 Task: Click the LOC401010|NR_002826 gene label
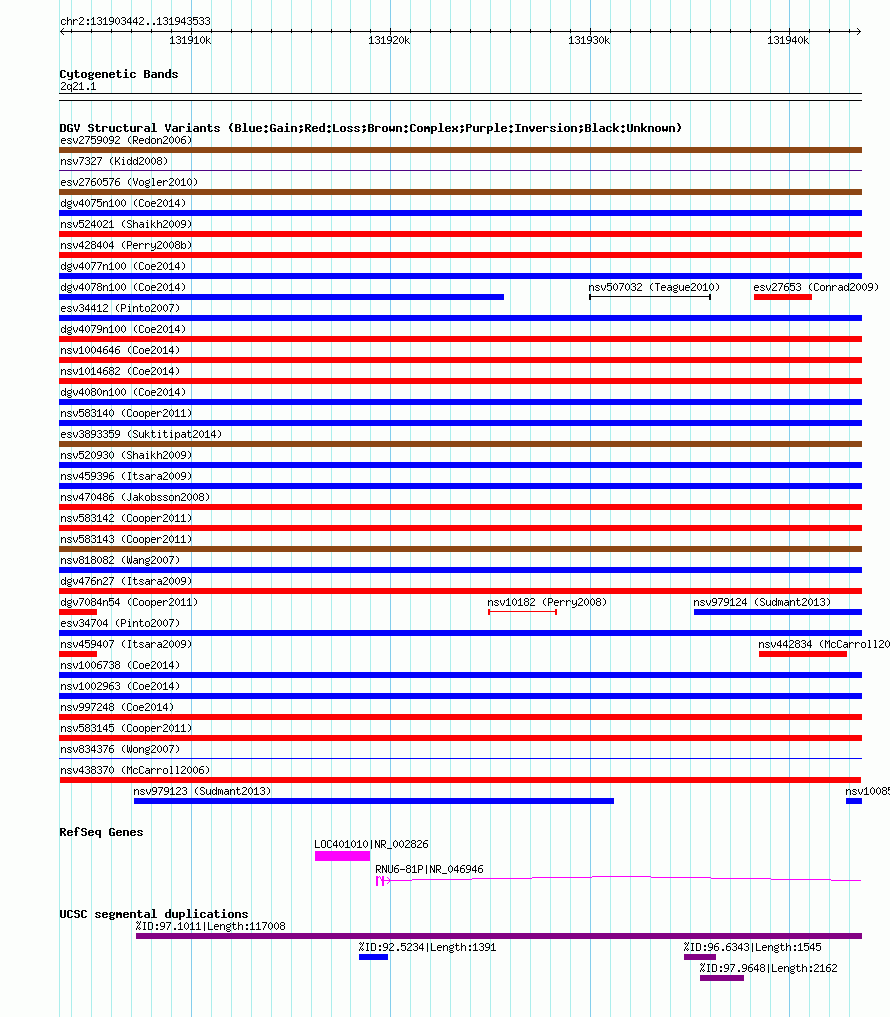click(372, 844)
